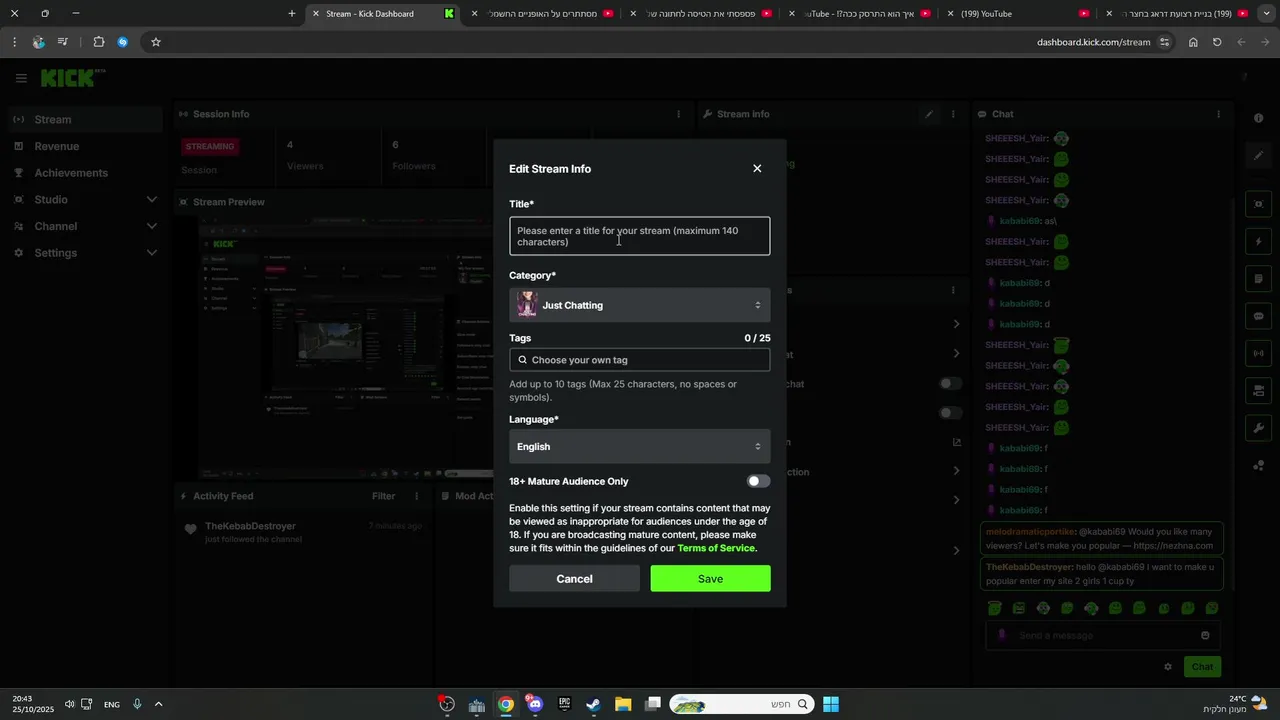Screen dimensions: 1280x720
Task: Click the ENG language indicator in tray
Action: tap(112, 704)
